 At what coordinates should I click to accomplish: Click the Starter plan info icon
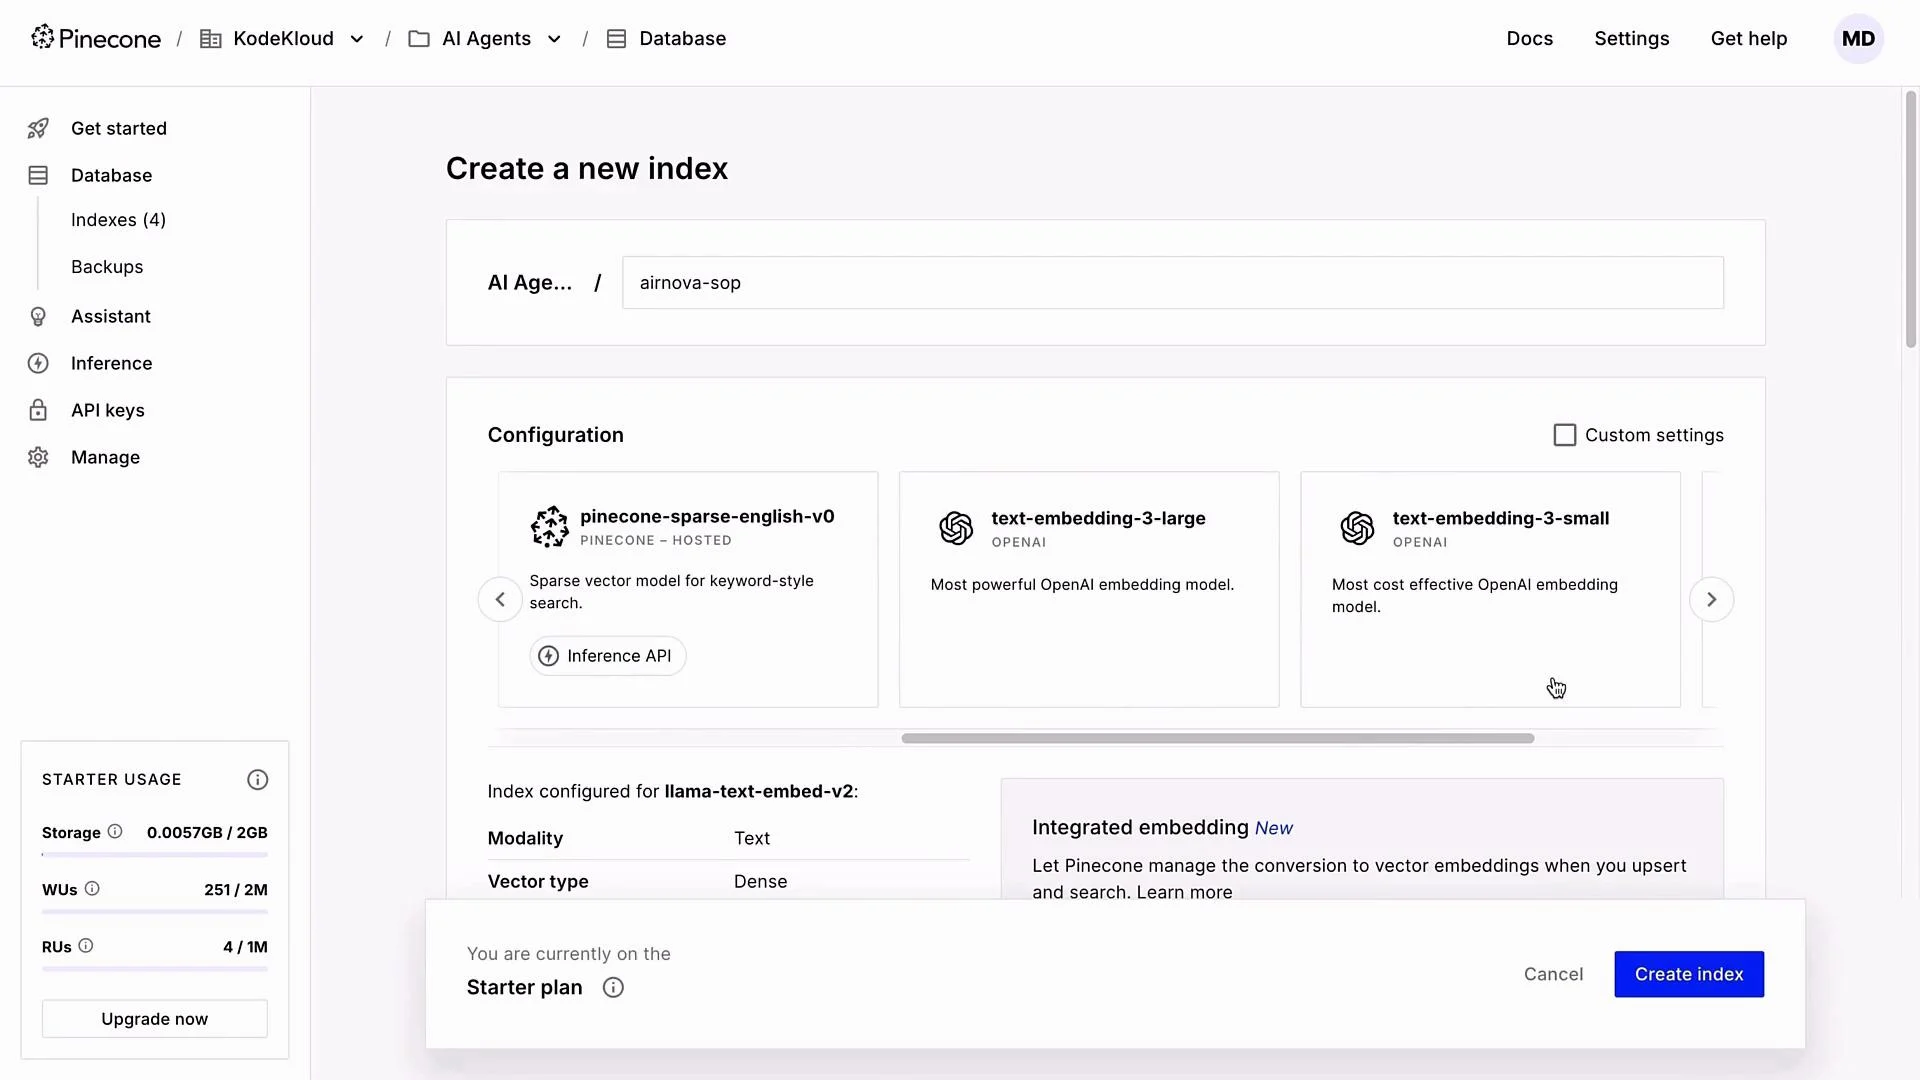613,988
